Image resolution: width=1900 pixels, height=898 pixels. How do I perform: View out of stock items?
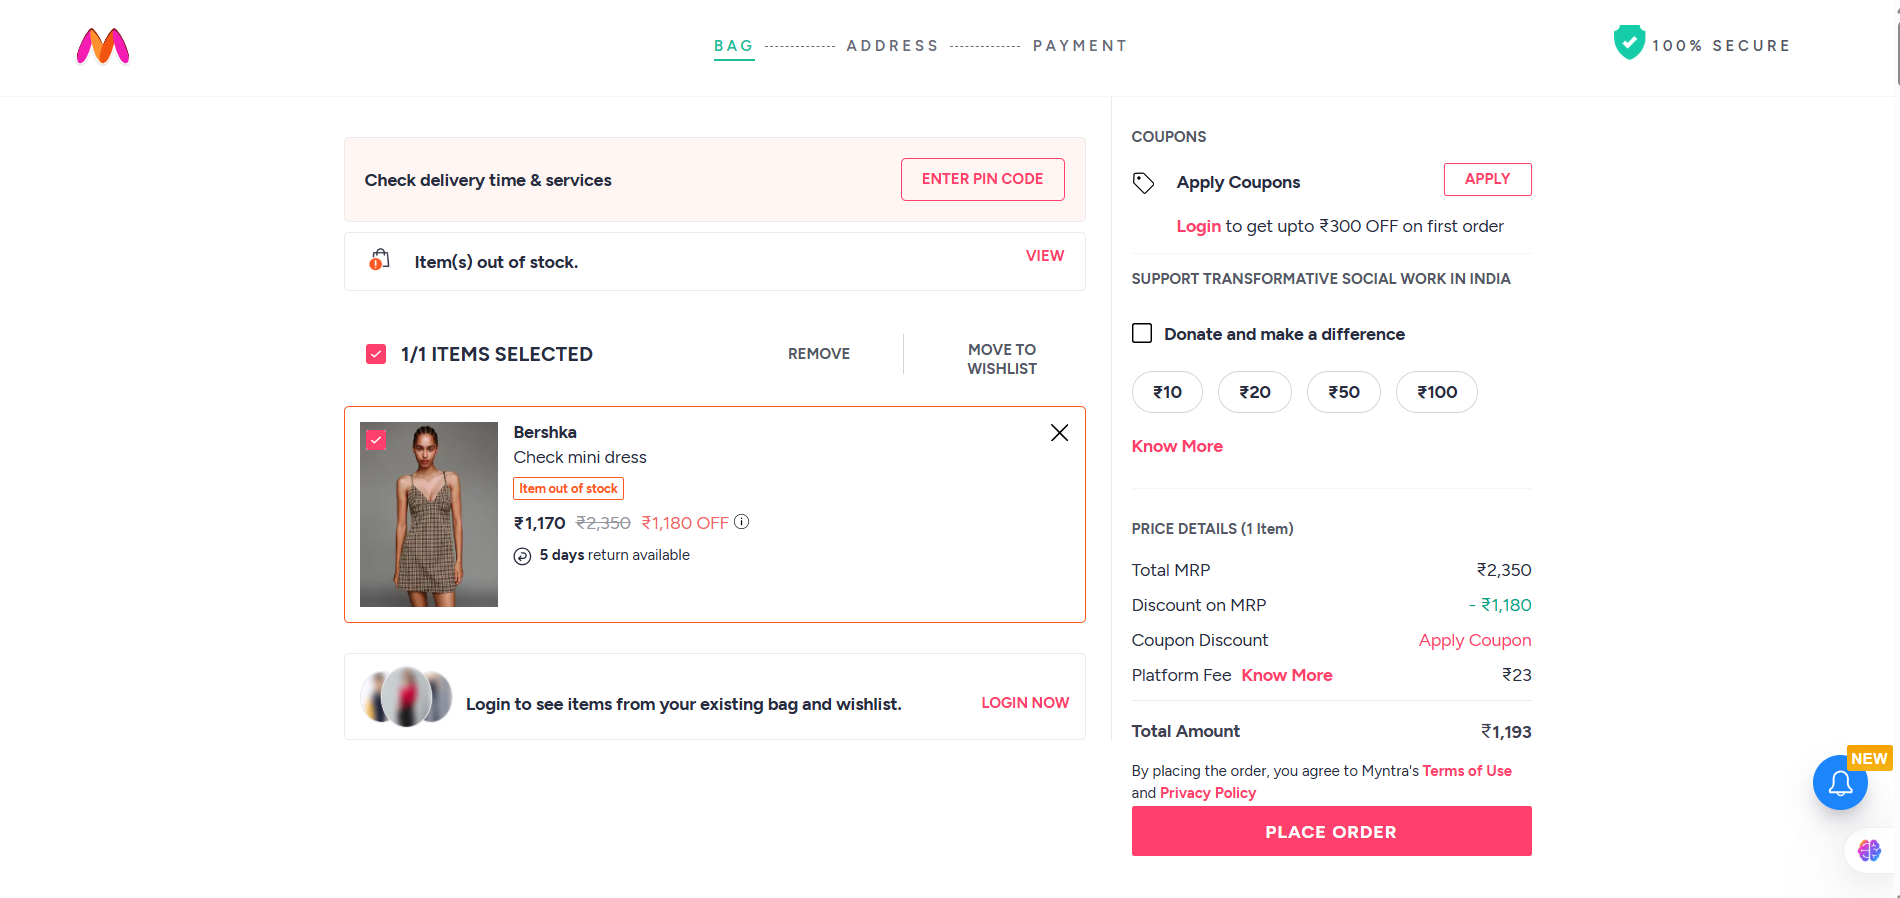pos(1044,256)
